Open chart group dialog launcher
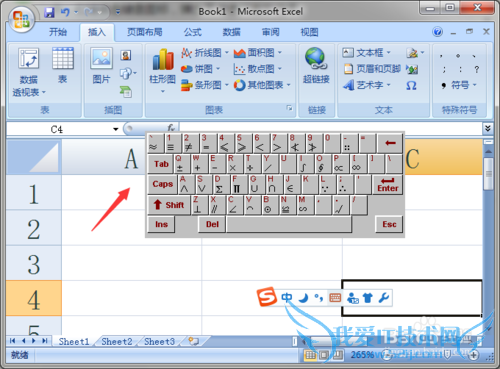This screenshot has width=500, height=369. point(289,108)
